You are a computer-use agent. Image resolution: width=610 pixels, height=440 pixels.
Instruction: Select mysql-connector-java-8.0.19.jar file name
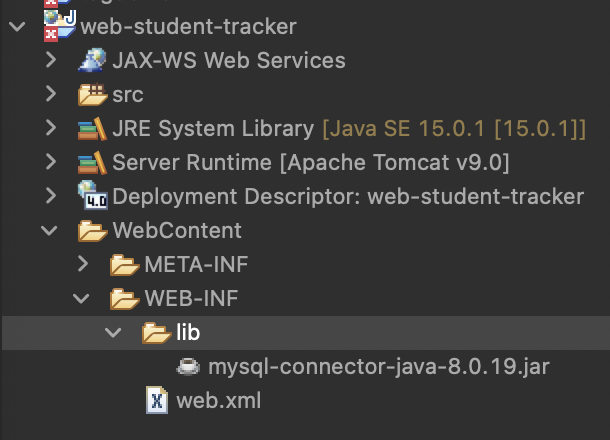pyautogui.click(x=379, y=367)
